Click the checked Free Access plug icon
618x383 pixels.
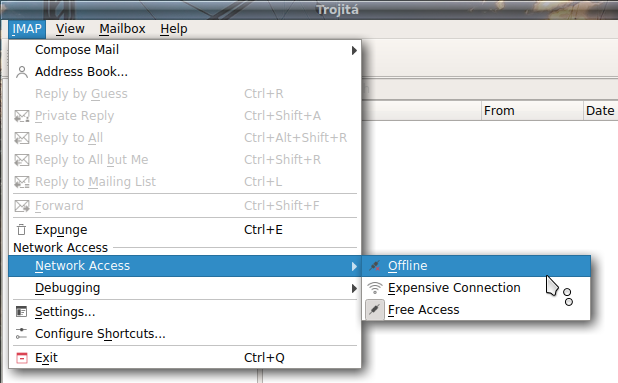(x=374, y=310)
